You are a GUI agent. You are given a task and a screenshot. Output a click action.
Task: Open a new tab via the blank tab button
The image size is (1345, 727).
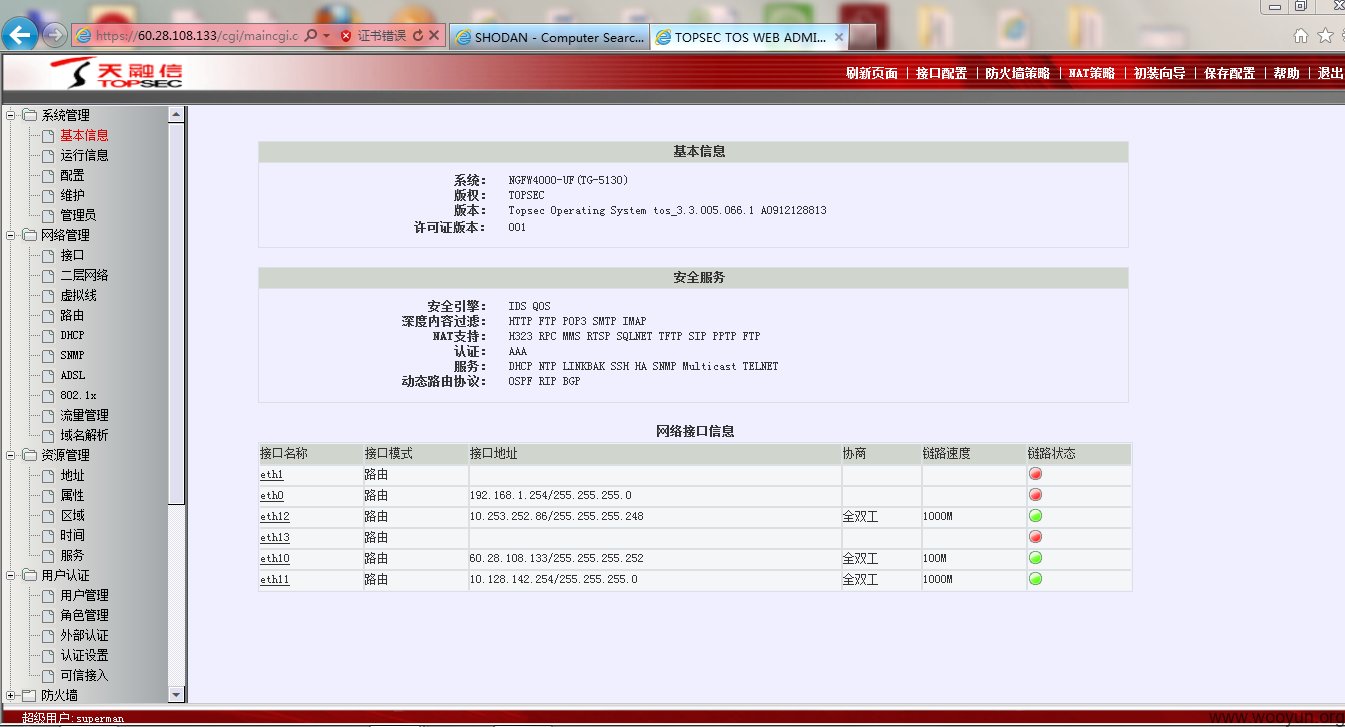[x=863, y=37]
